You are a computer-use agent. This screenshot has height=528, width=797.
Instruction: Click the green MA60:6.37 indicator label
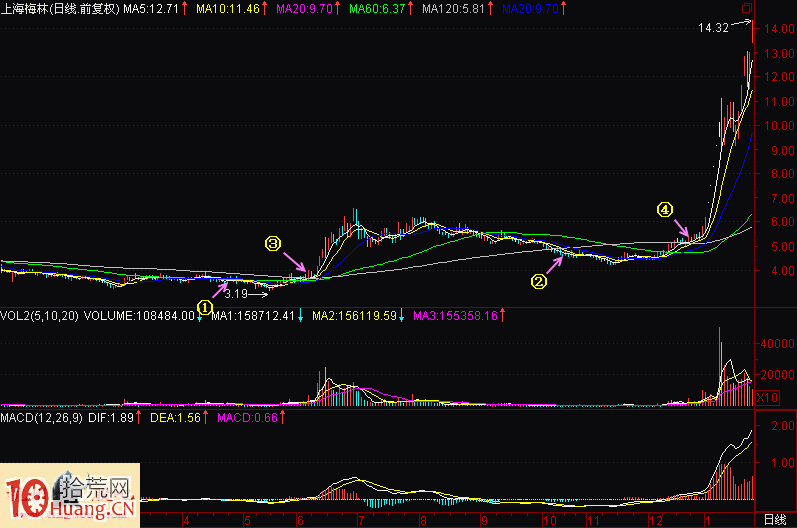[x=378, y=9]
